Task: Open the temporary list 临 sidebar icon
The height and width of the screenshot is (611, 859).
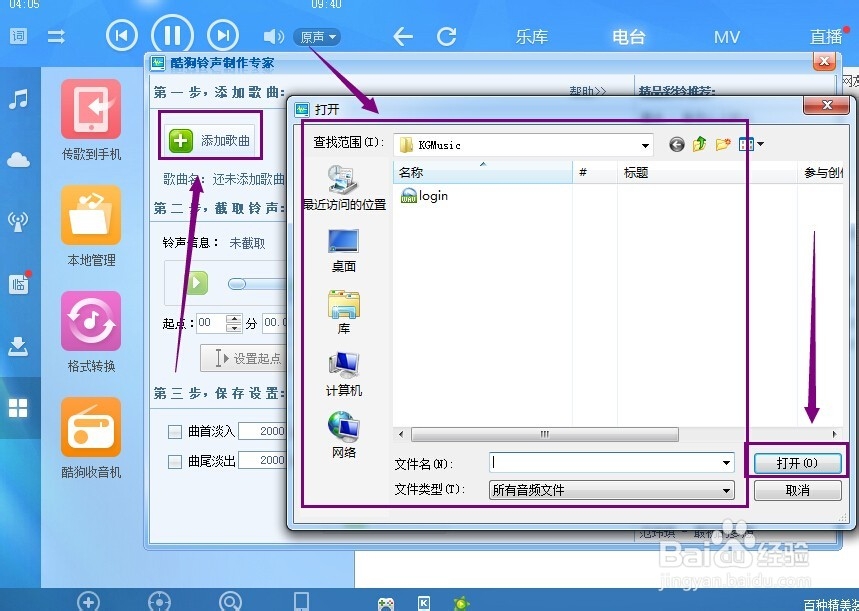Action: (19, 283)
